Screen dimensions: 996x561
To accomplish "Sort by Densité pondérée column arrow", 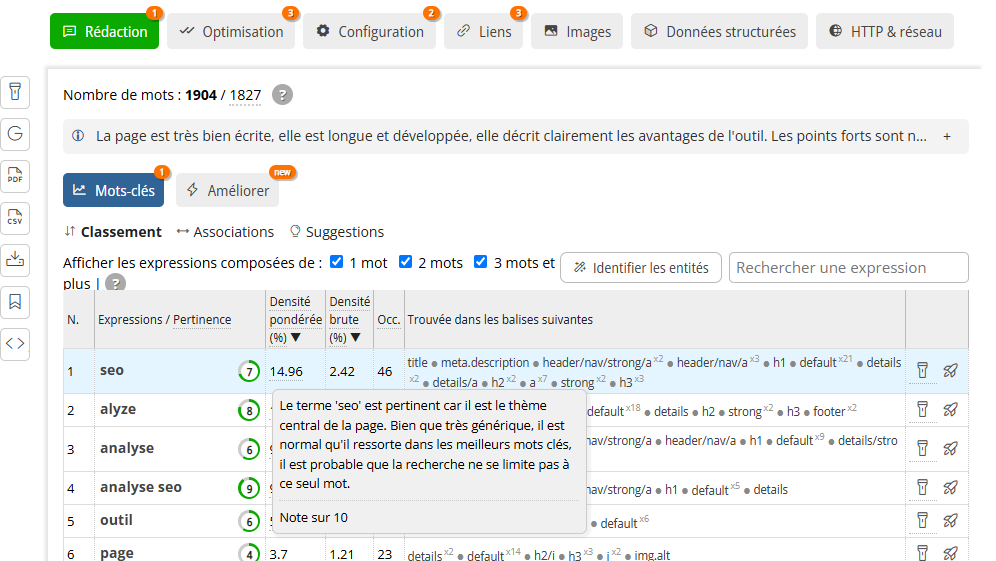I will tap(295, 338).
